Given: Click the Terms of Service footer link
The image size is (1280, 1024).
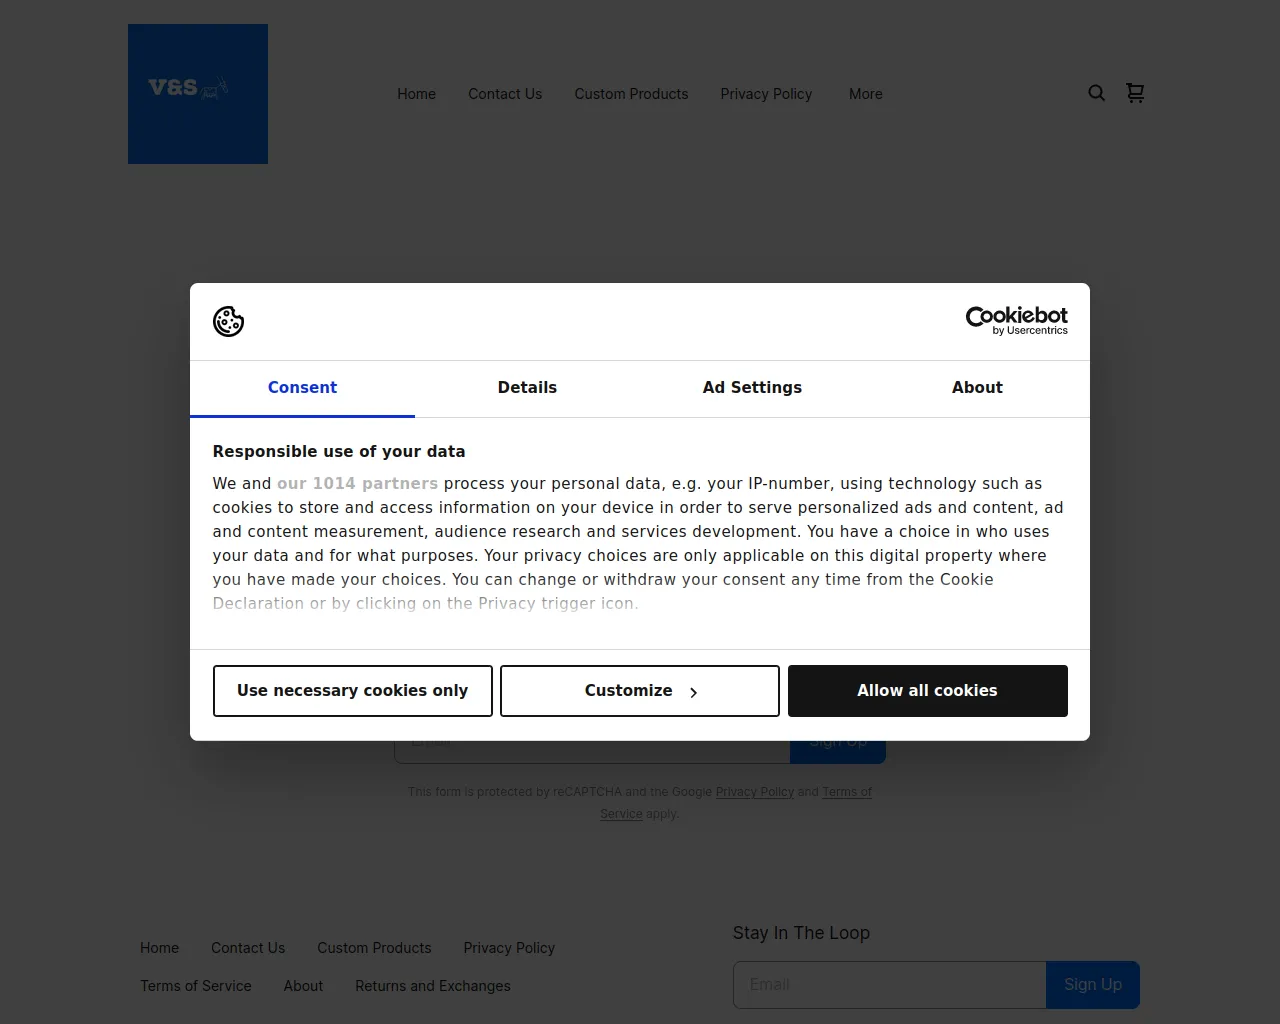Looking at the screenshot, I should click(195, 986).
